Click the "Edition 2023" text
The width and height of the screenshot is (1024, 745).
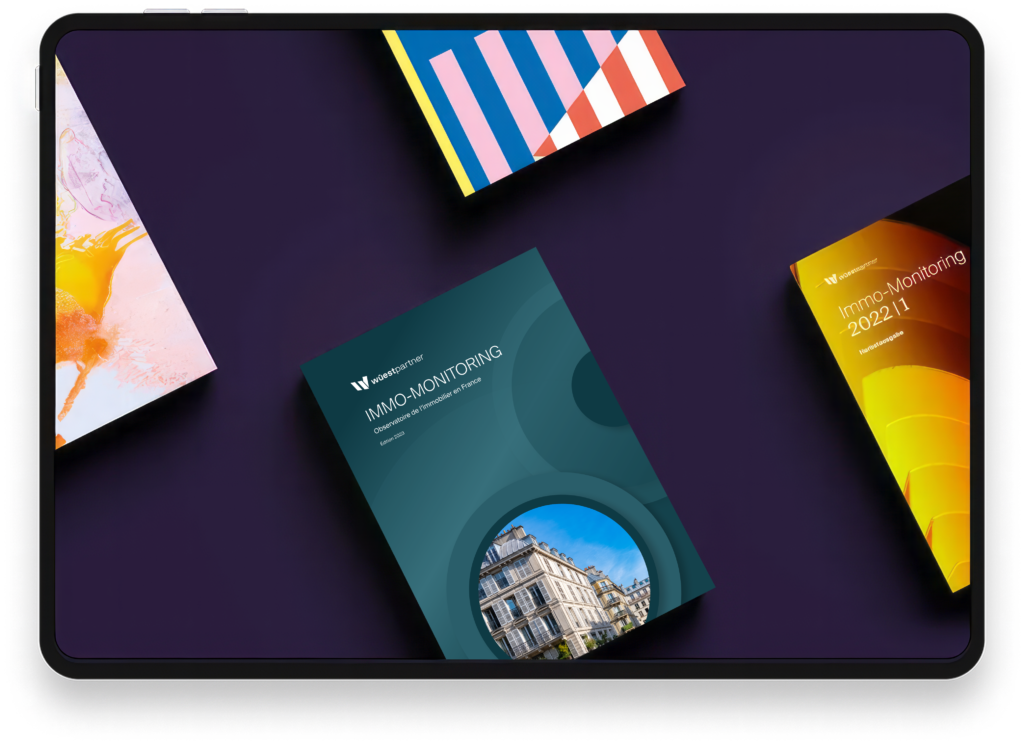point(392,438)
